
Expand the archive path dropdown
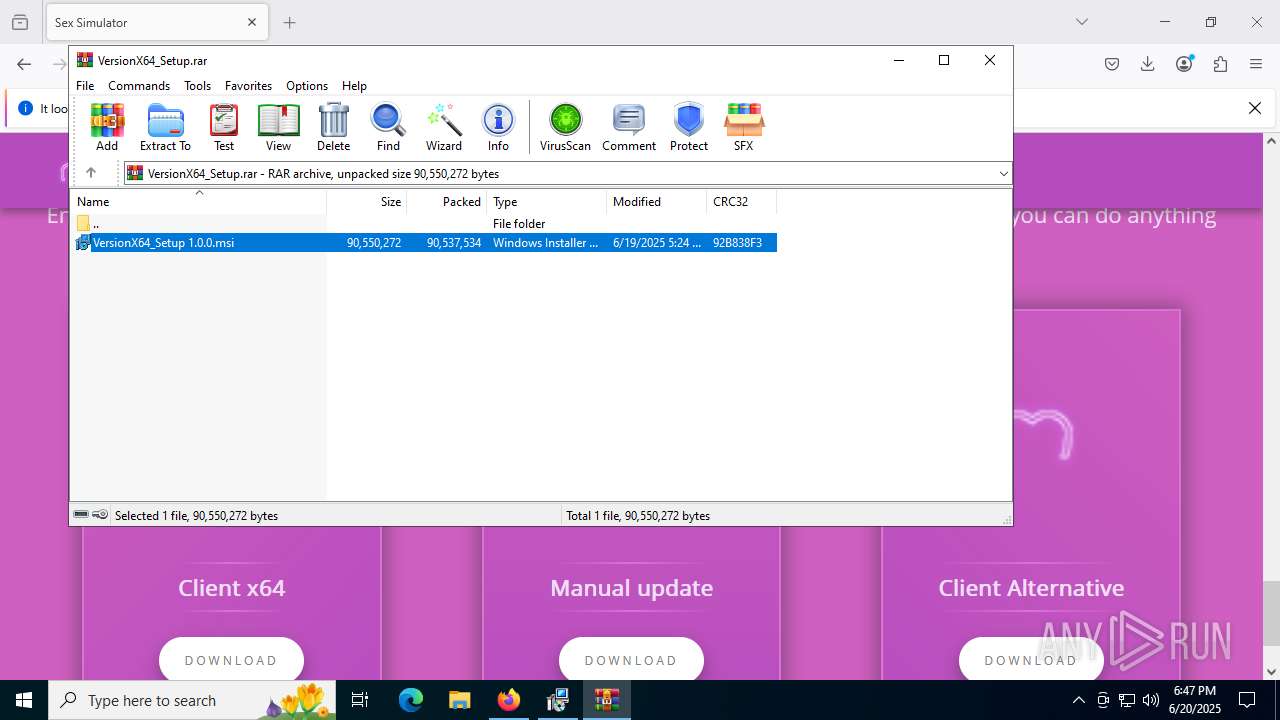coord(1003,174)
